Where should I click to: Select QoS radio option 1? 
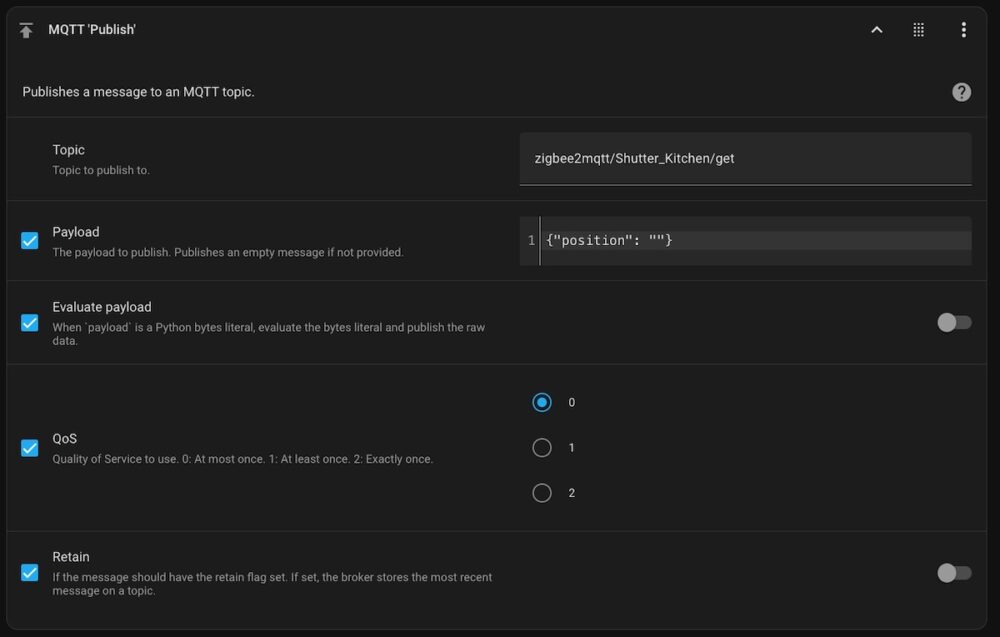542,448
